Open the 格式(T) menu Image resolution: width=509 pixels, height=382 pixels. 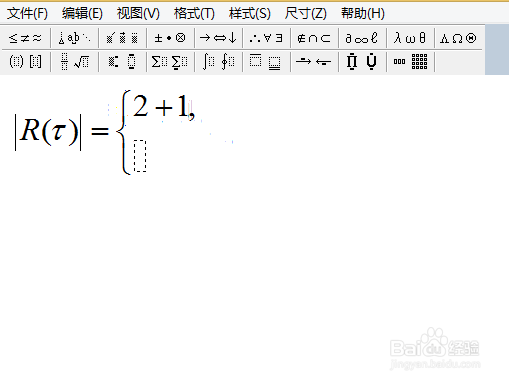[194, 14]
